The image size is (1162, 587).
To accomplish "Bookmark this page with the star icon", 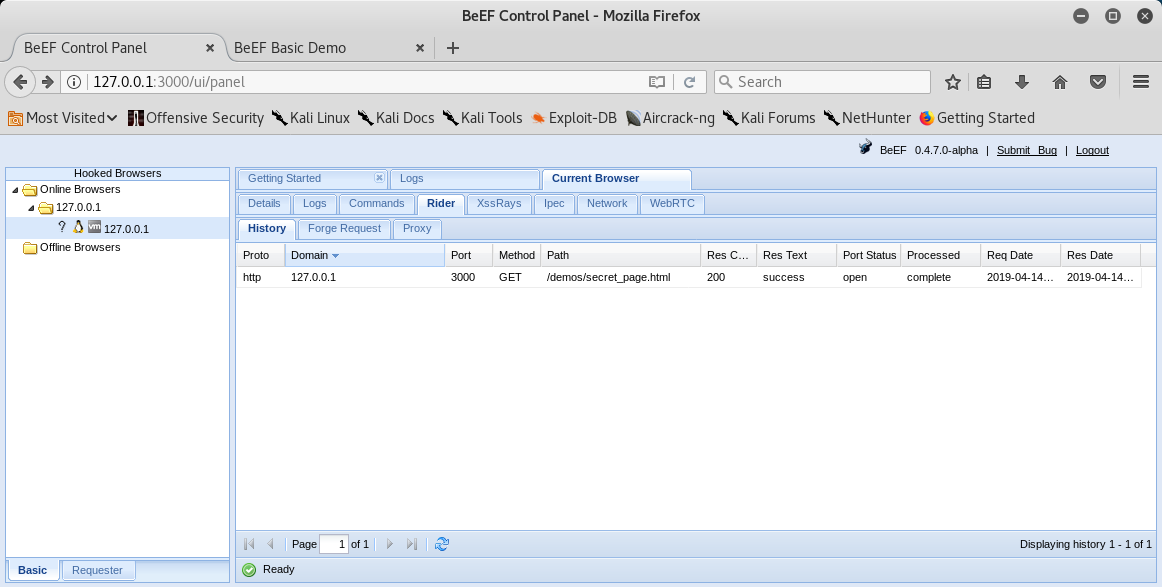I will (x=952, y=82).
